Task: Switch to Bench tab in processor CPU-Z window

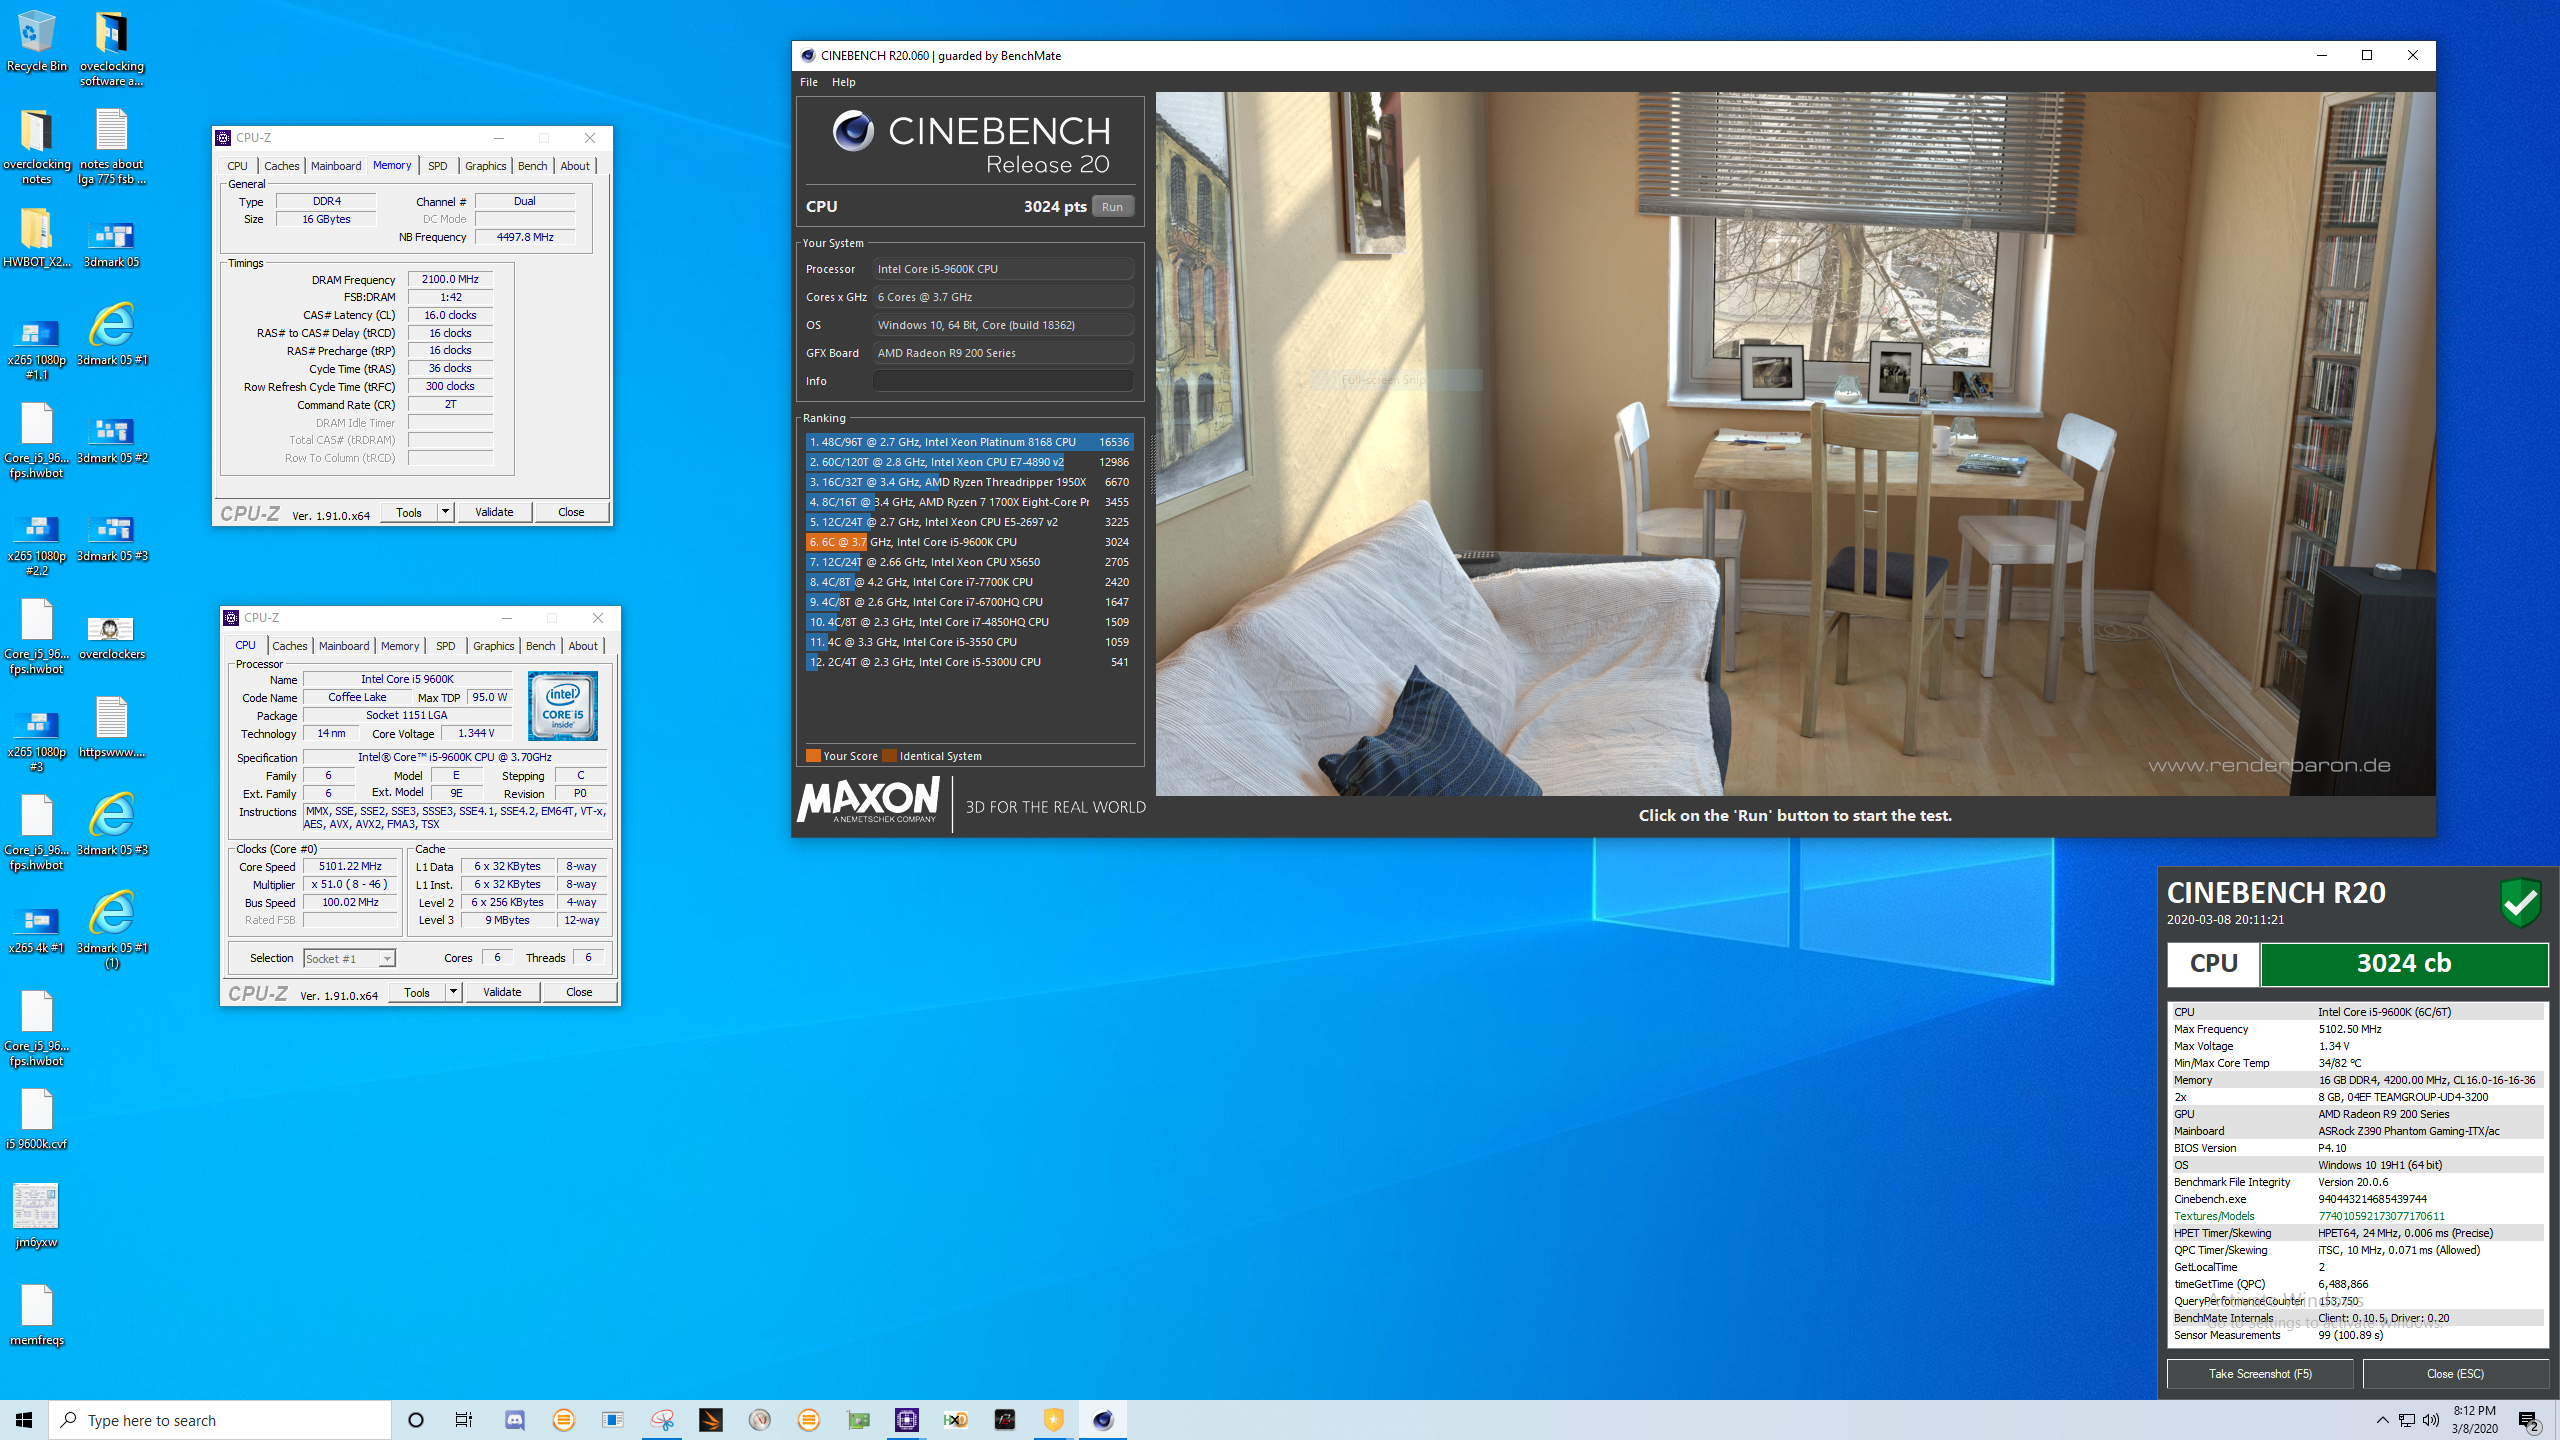Action: pos(541,646)
